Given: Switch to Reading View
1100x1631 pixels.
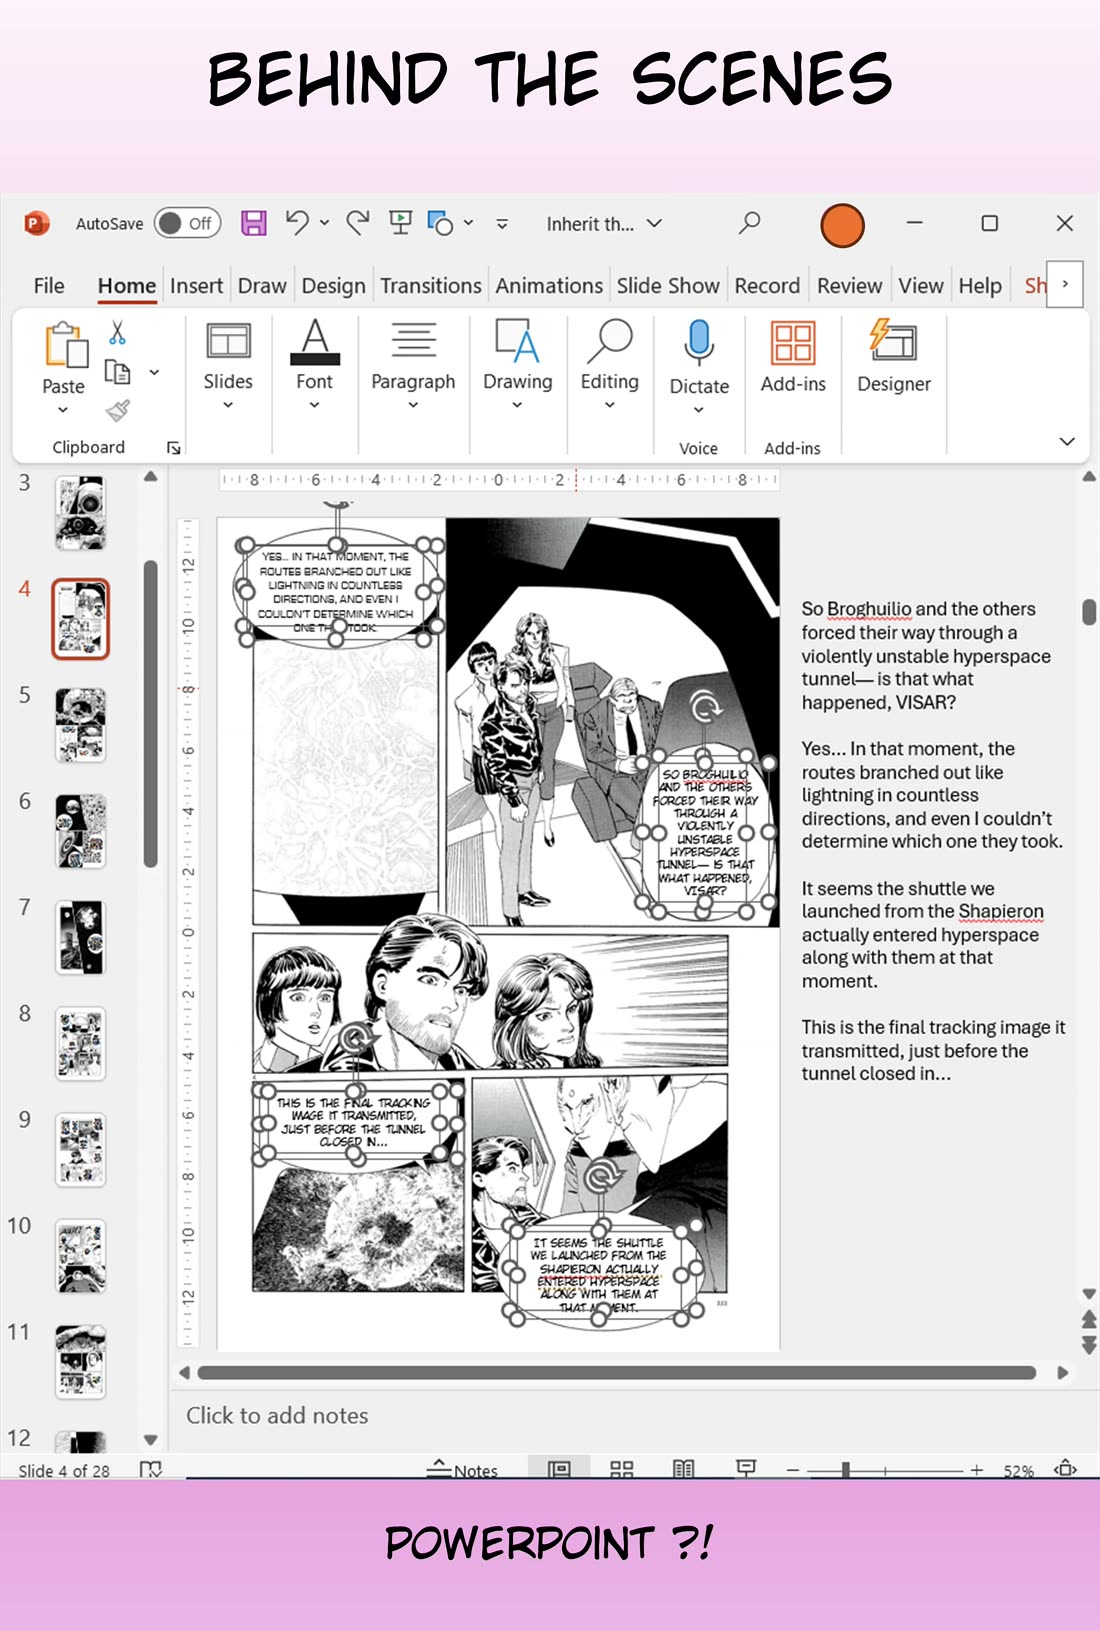Looking at the screenshot, I should [x=684, y=1469].
